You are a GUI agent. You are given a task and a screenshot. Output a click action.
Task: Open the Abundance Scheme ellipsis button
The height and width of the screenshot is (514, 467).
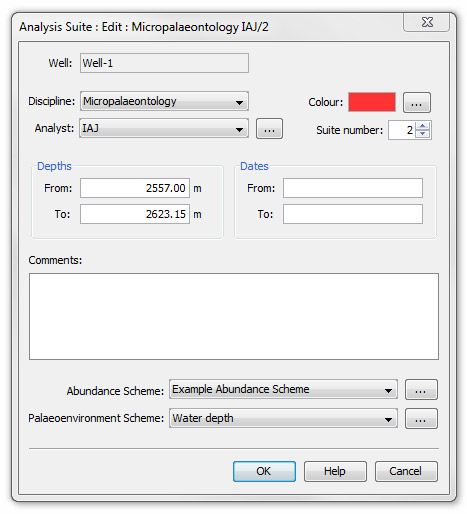click(x=421, y=389)
